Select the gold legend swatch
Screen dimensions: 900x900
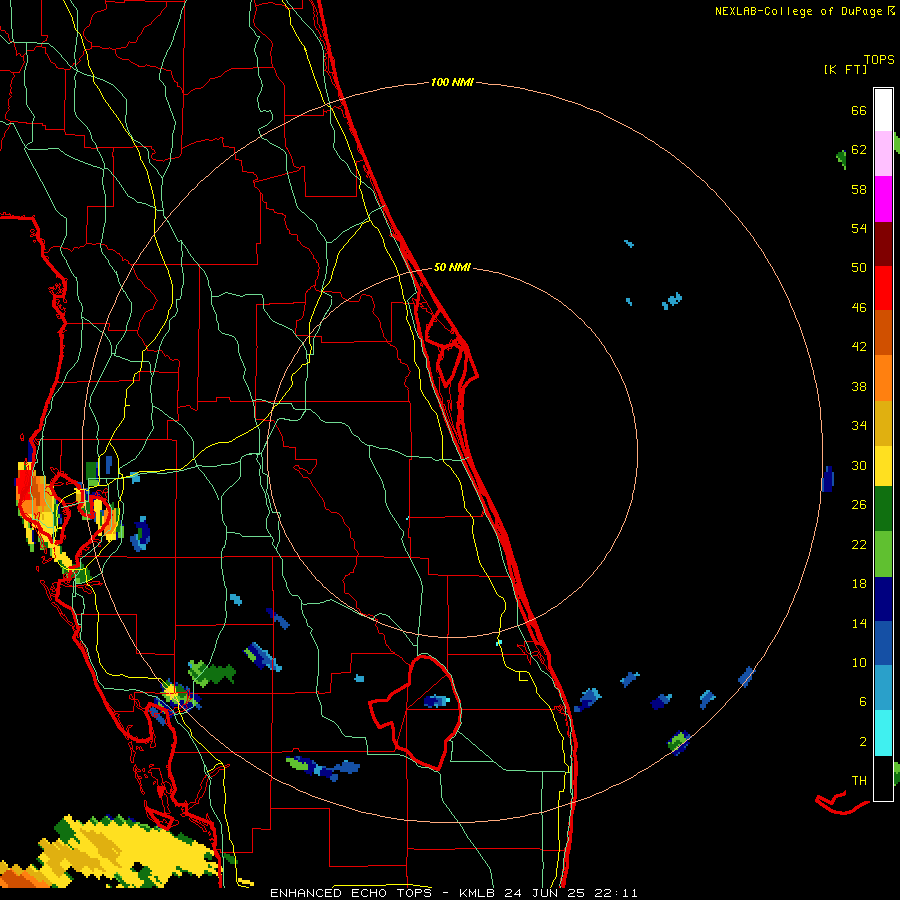tap(883, 423)
